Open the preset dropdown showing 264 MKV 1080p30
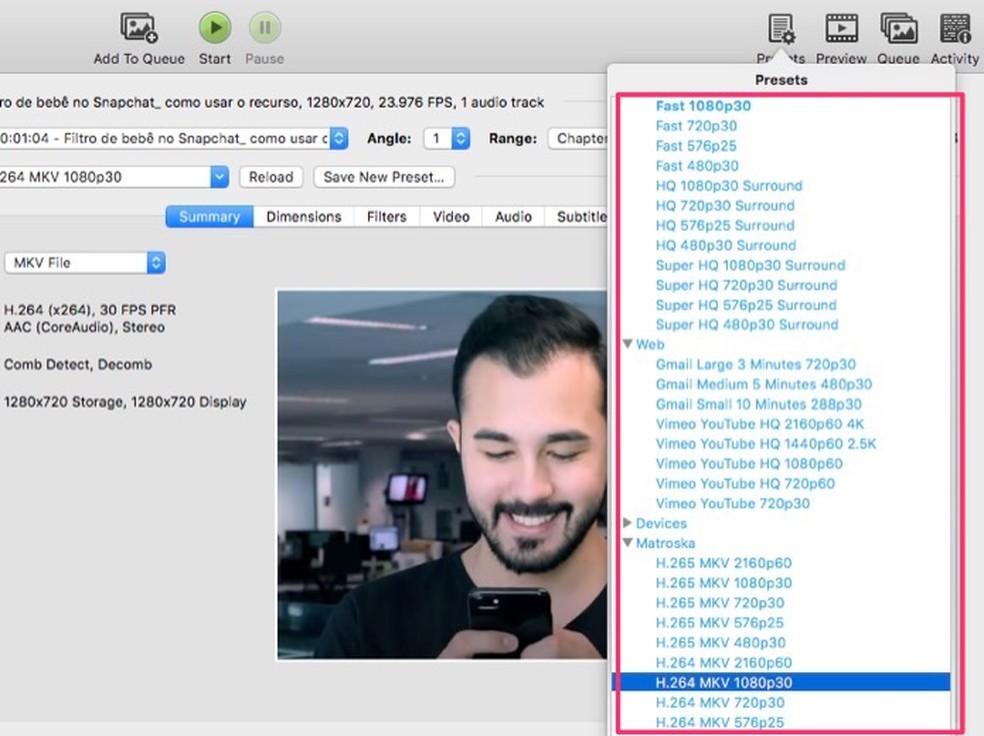This screenshot has height=736, width=984. tap(114, 177)
